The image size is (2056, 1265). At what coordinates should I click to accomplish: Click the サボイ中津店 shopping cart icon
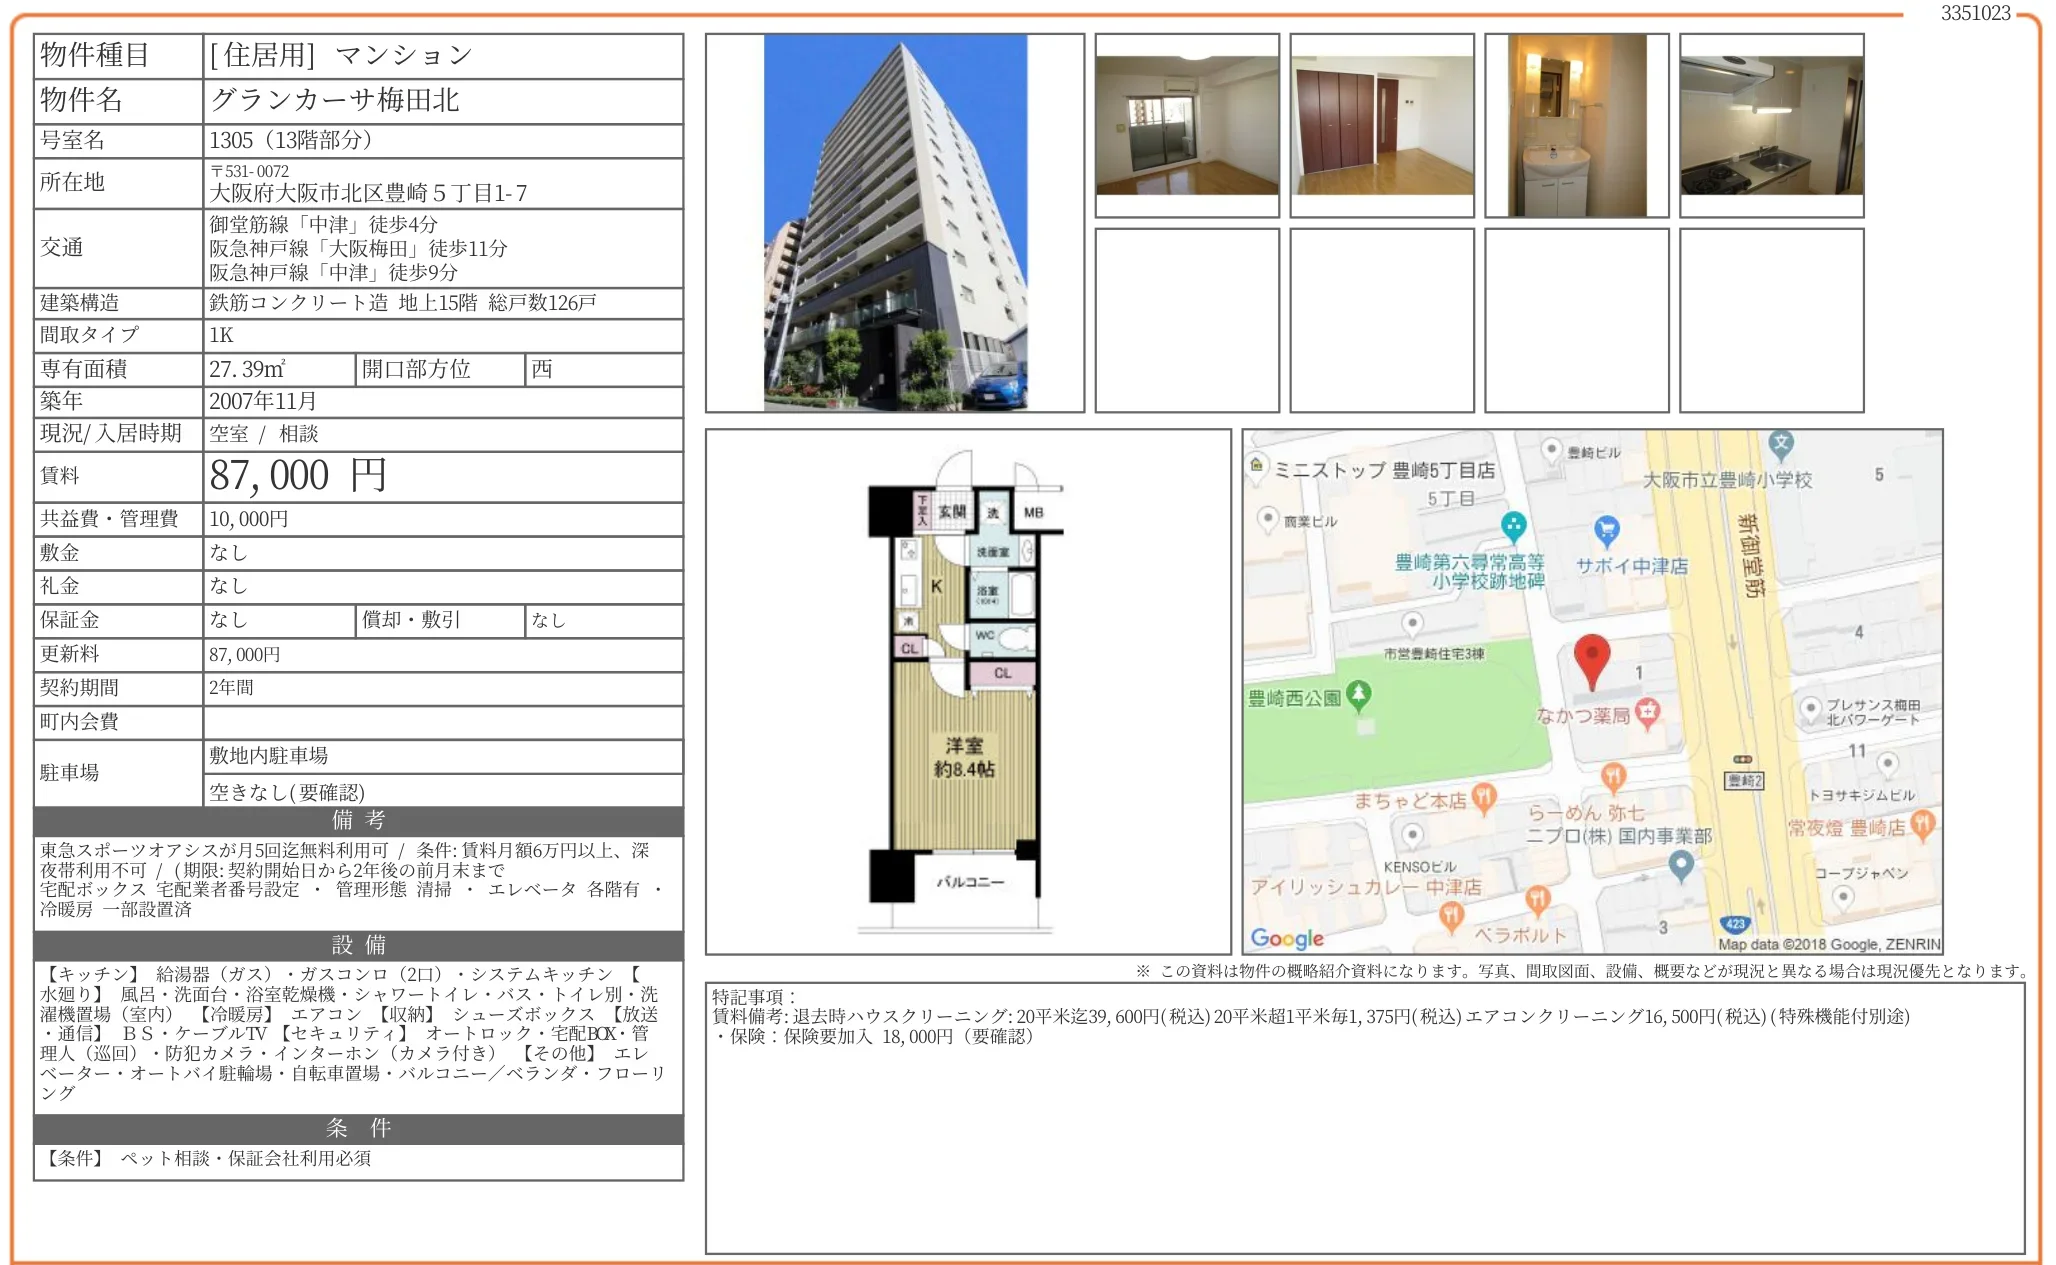1606,529
